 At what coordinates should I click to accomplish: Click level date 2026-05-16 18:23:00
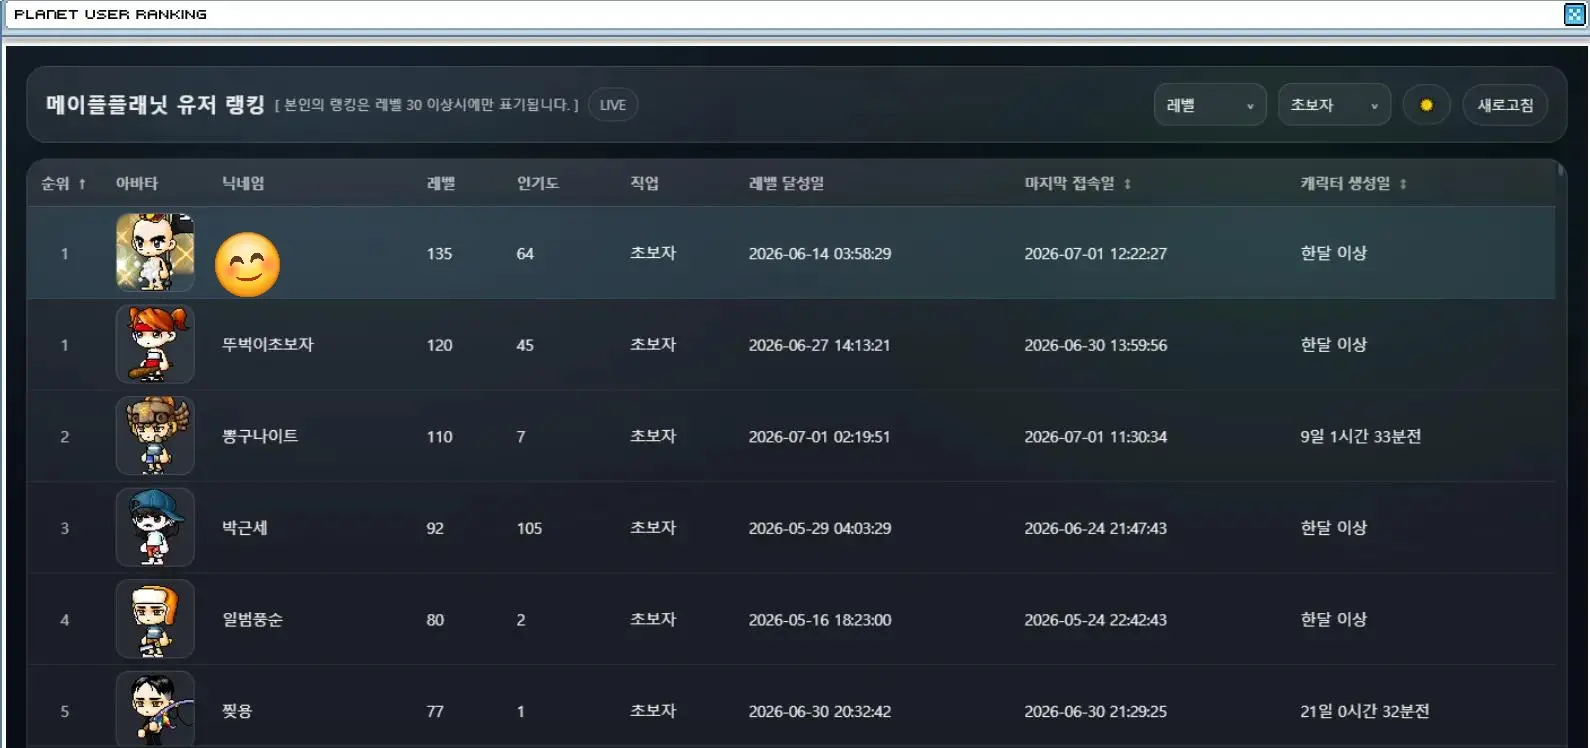(x=820, y=620)
